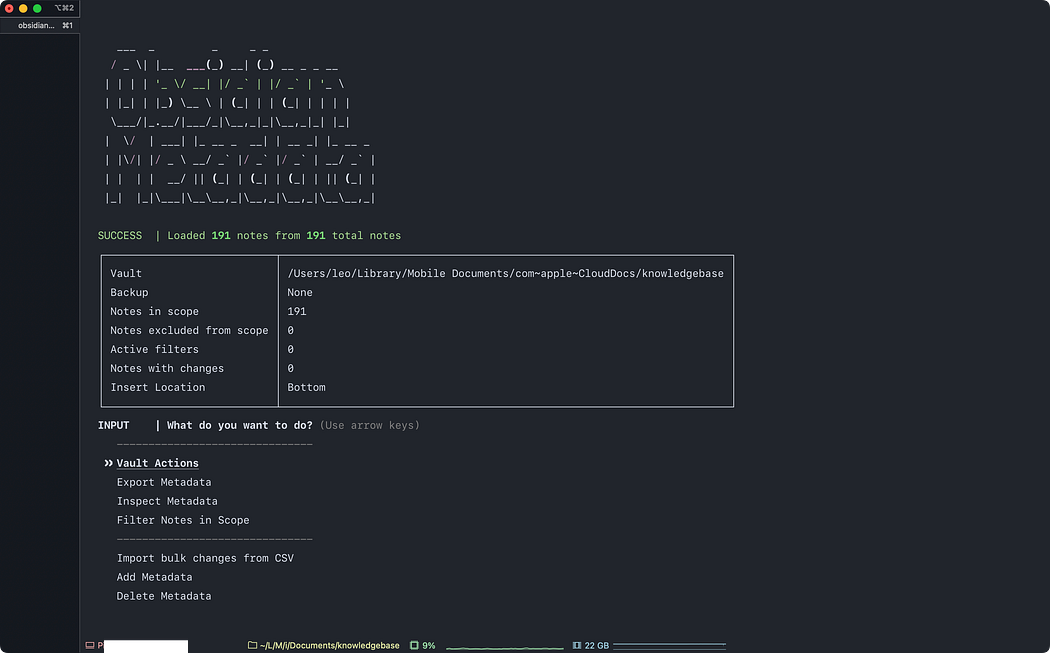Click the CPU usage graph line
Viewport: 1050px width, 653px height.
[505, 648]
